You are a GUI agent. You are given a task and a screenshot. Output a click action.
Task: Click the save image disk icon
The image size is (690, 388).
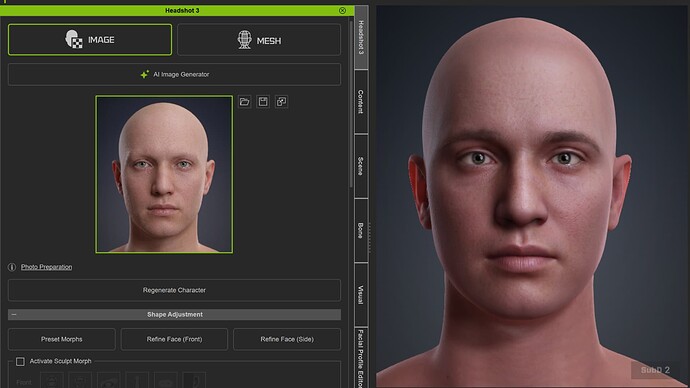click(263, 102)
